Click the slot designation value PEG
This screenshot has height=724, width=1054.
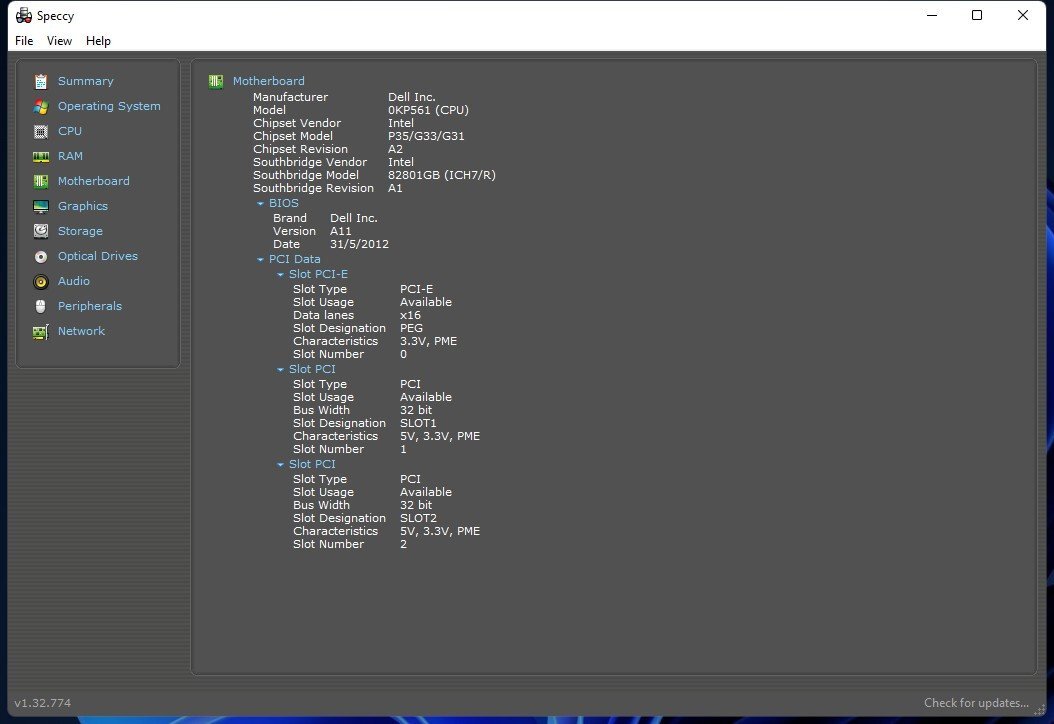[411, 328]
